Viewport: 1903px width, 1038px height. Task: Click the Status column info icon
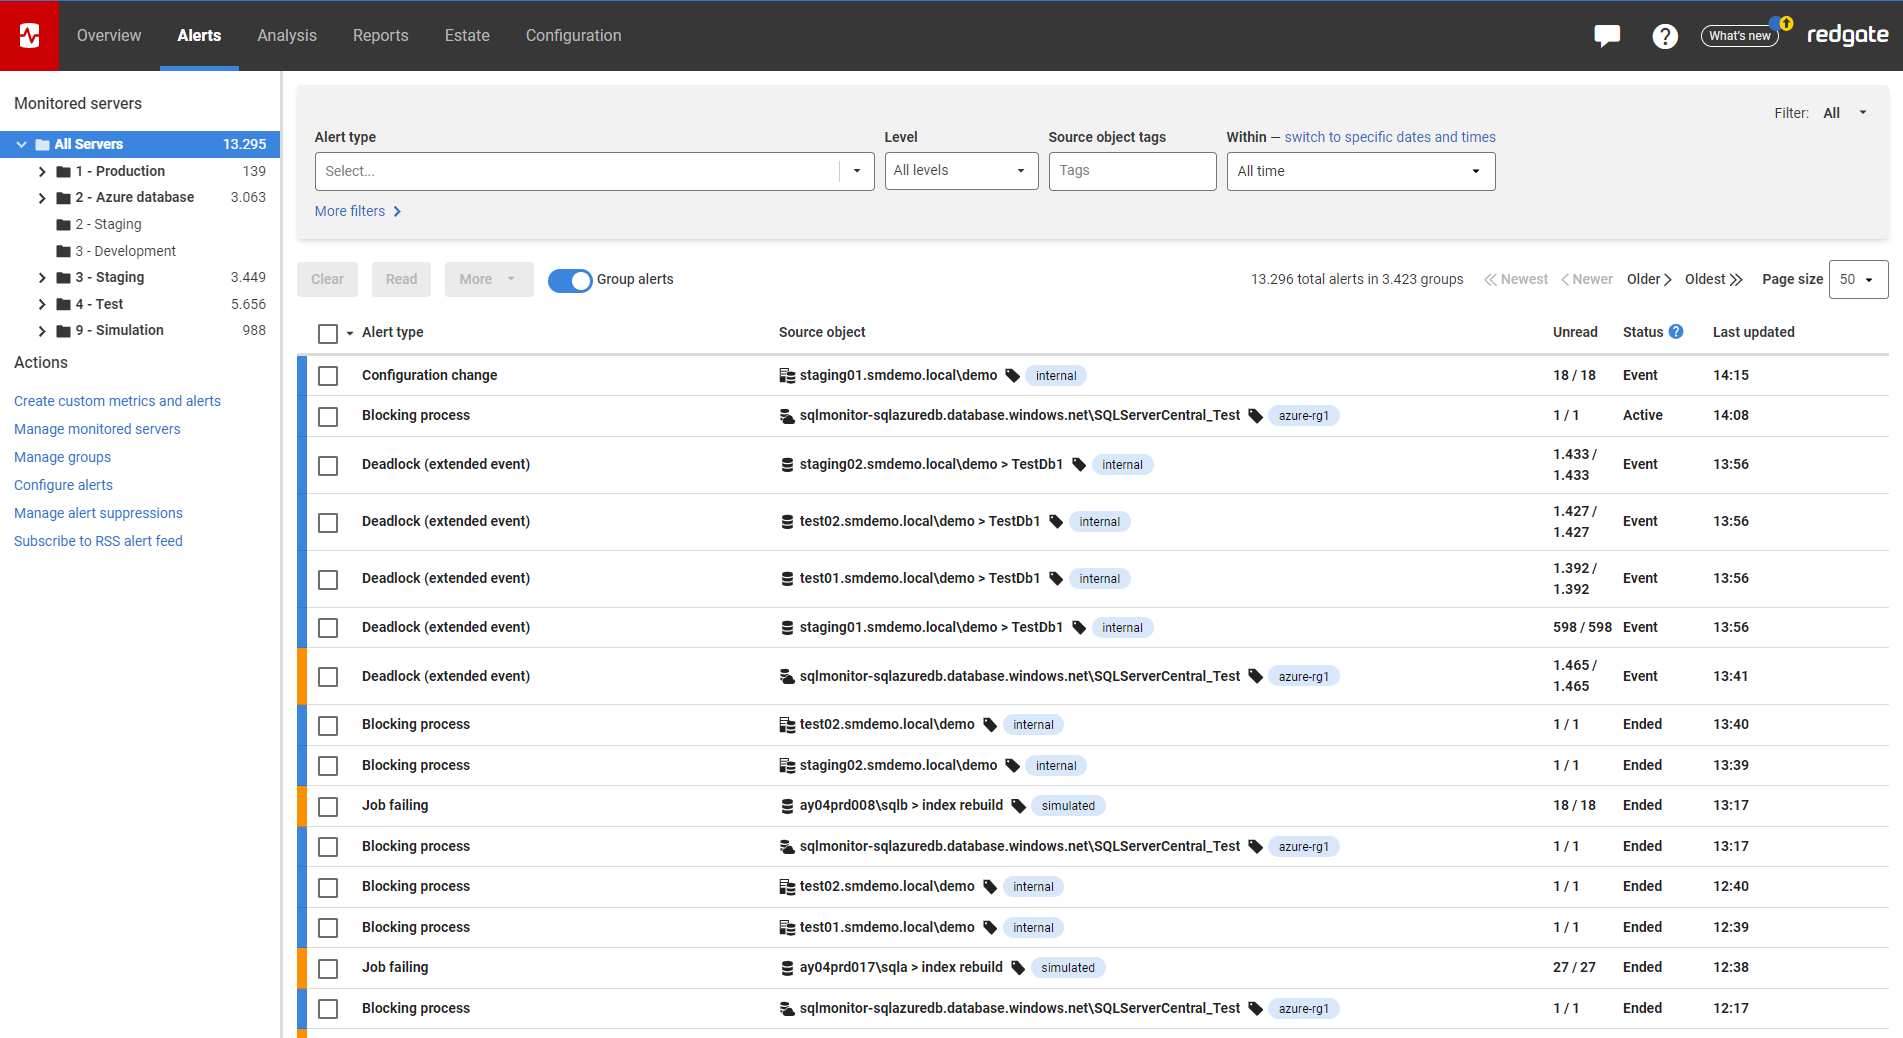[1676, 332]
